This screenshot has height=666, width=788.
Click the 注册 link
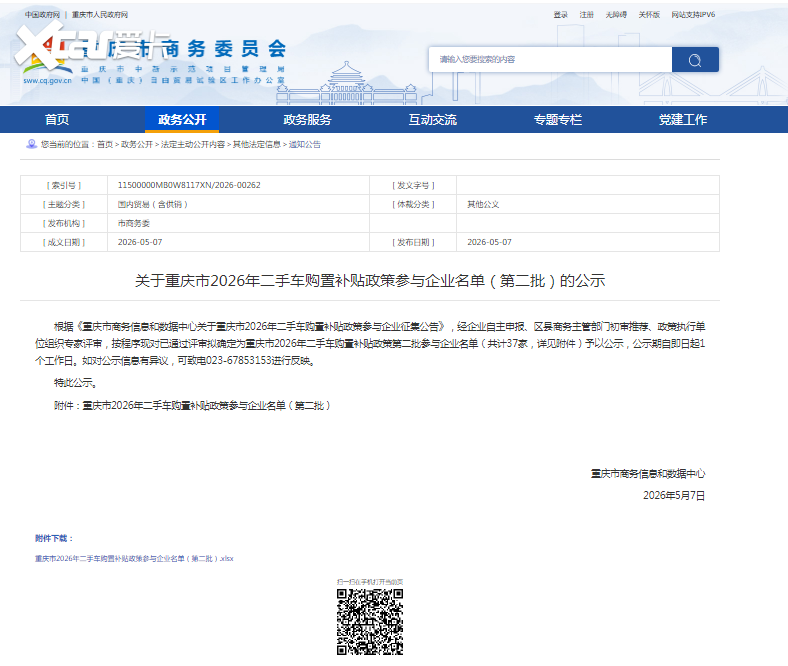tap(586, 15)
